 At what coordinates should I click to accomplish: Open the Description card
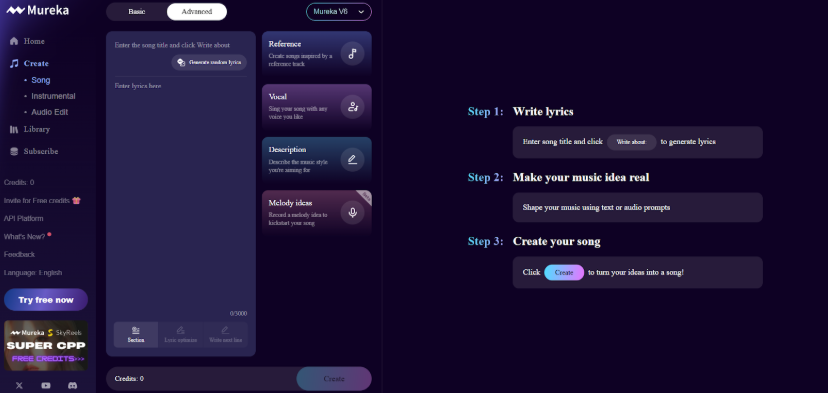(x=317, y=160)
